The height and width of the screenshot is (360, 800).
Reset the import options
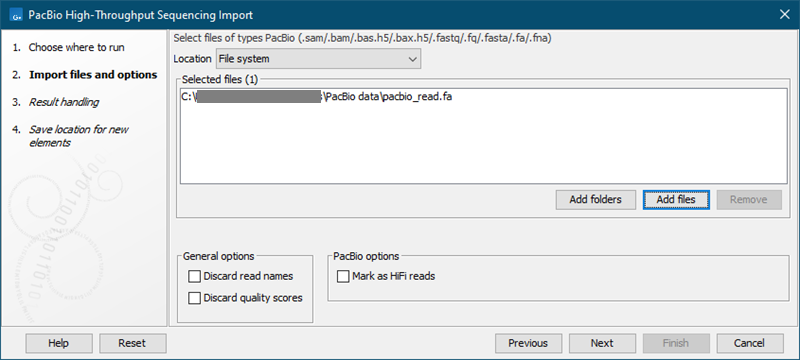pos(132,343)
